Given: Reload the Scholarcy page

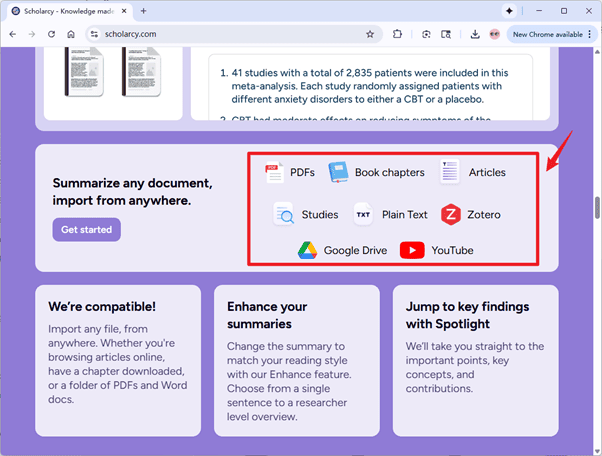Looking at the screenshot, I should 51,34.
